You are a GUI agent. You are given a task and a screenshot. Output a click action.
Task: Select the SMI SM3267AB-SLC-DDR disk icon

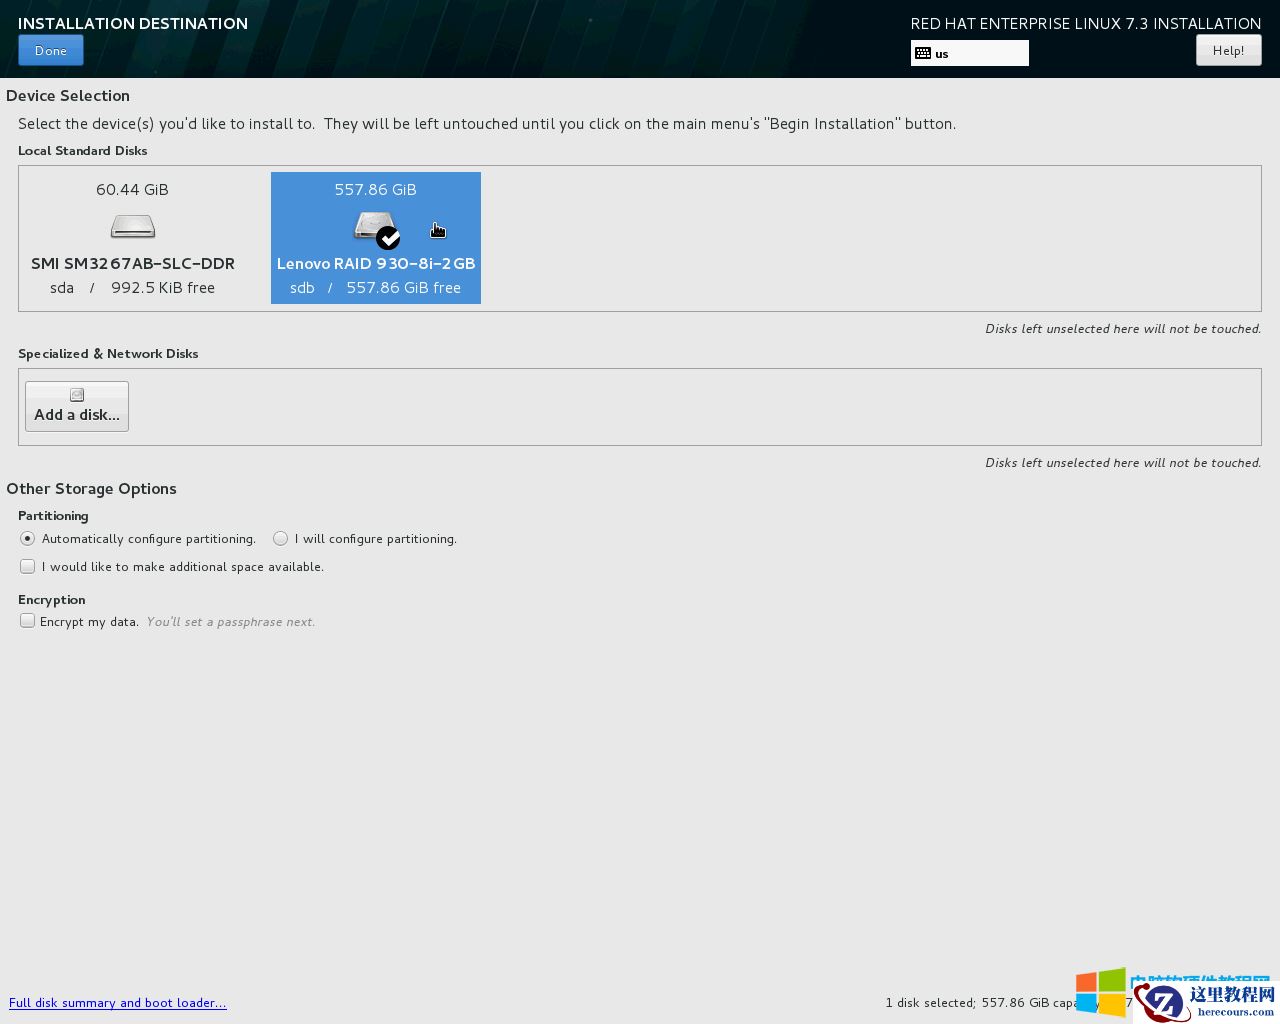(x=132, y=226)
